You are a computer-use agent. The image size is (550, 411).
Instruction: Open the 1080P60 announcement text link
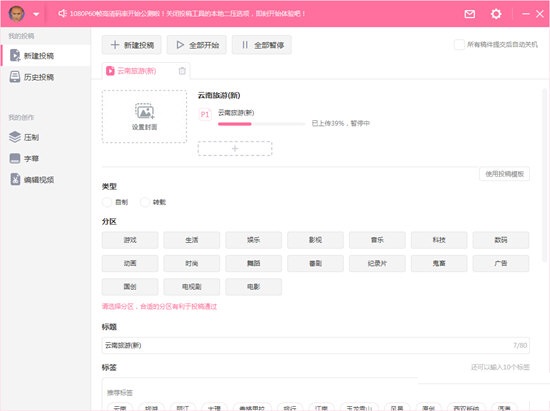click(187, 14)
